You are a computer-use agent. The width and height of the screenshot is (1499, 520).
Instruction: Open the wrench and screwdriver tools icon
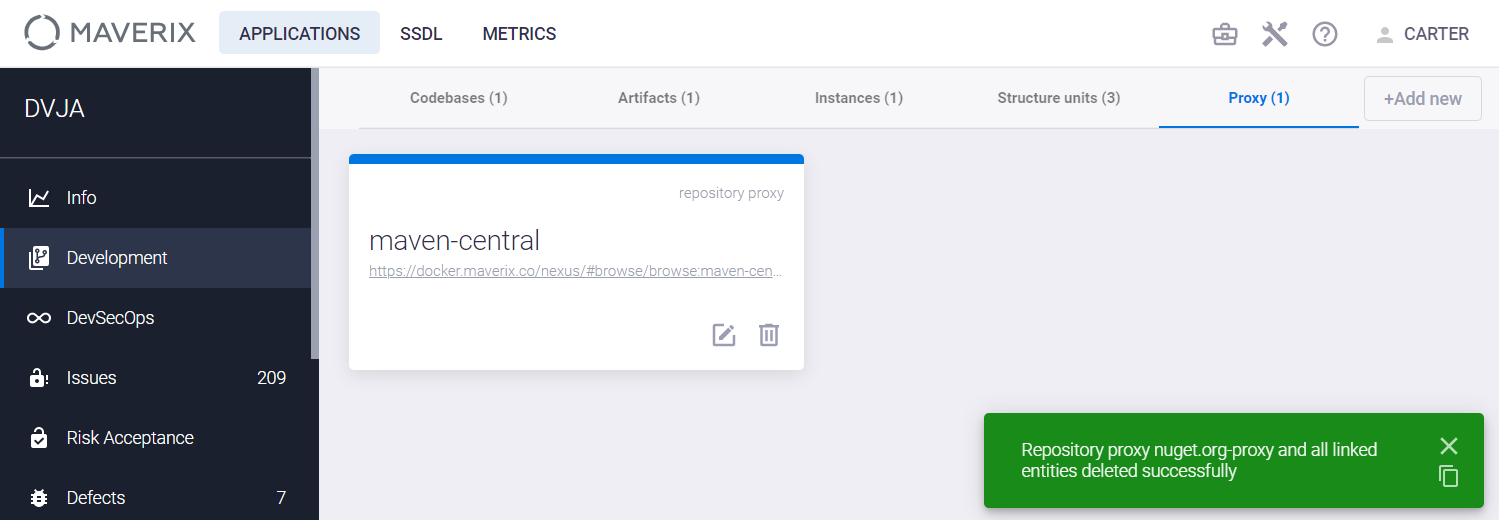point(1274,34)
